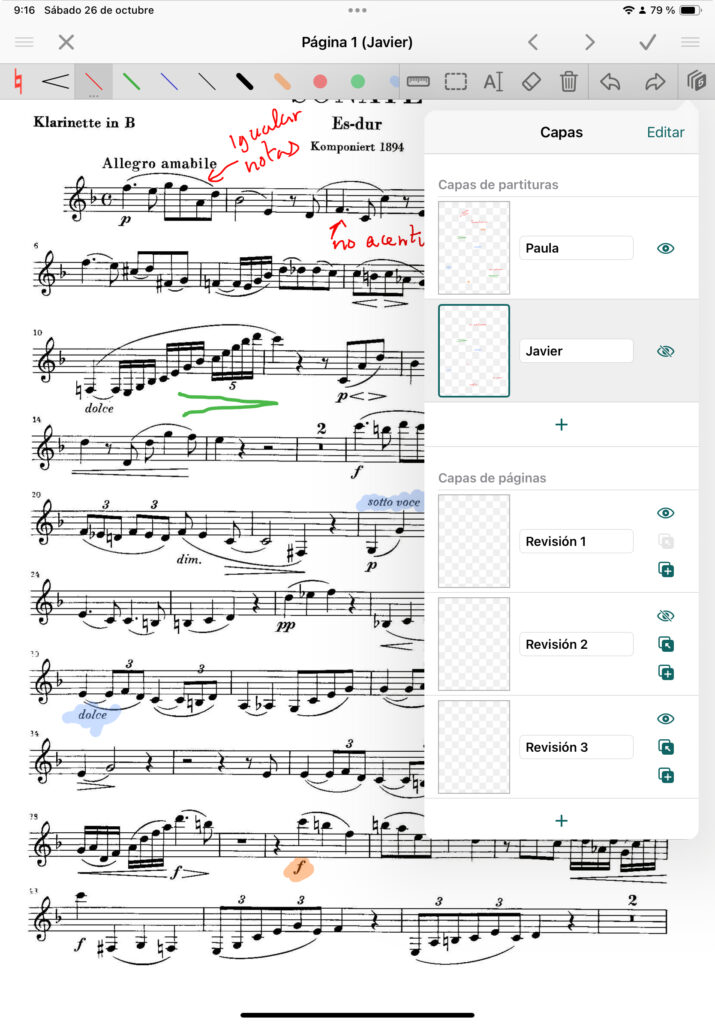Show the Revisión 2 page layer
This screenshot has width=715, height=1024.
coord(665,616)
